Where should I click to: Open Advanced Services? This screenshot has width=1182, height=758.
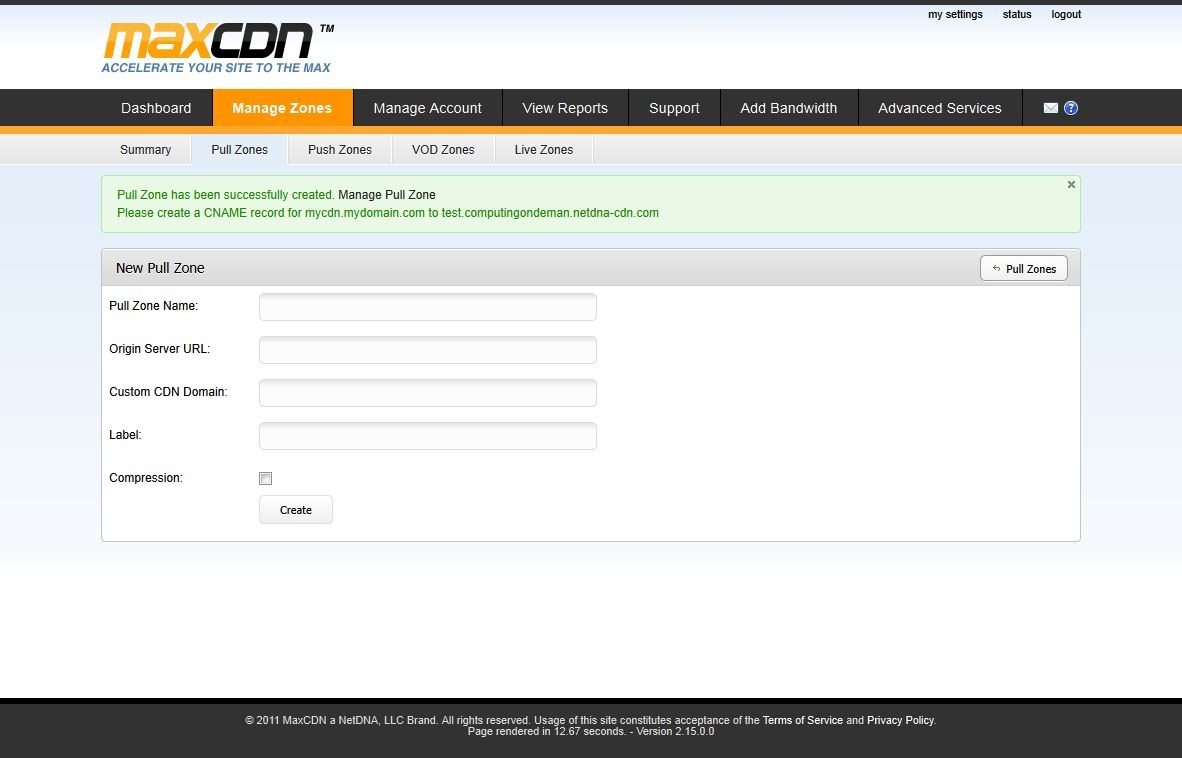pyautogui.click(x=939, y=108)
